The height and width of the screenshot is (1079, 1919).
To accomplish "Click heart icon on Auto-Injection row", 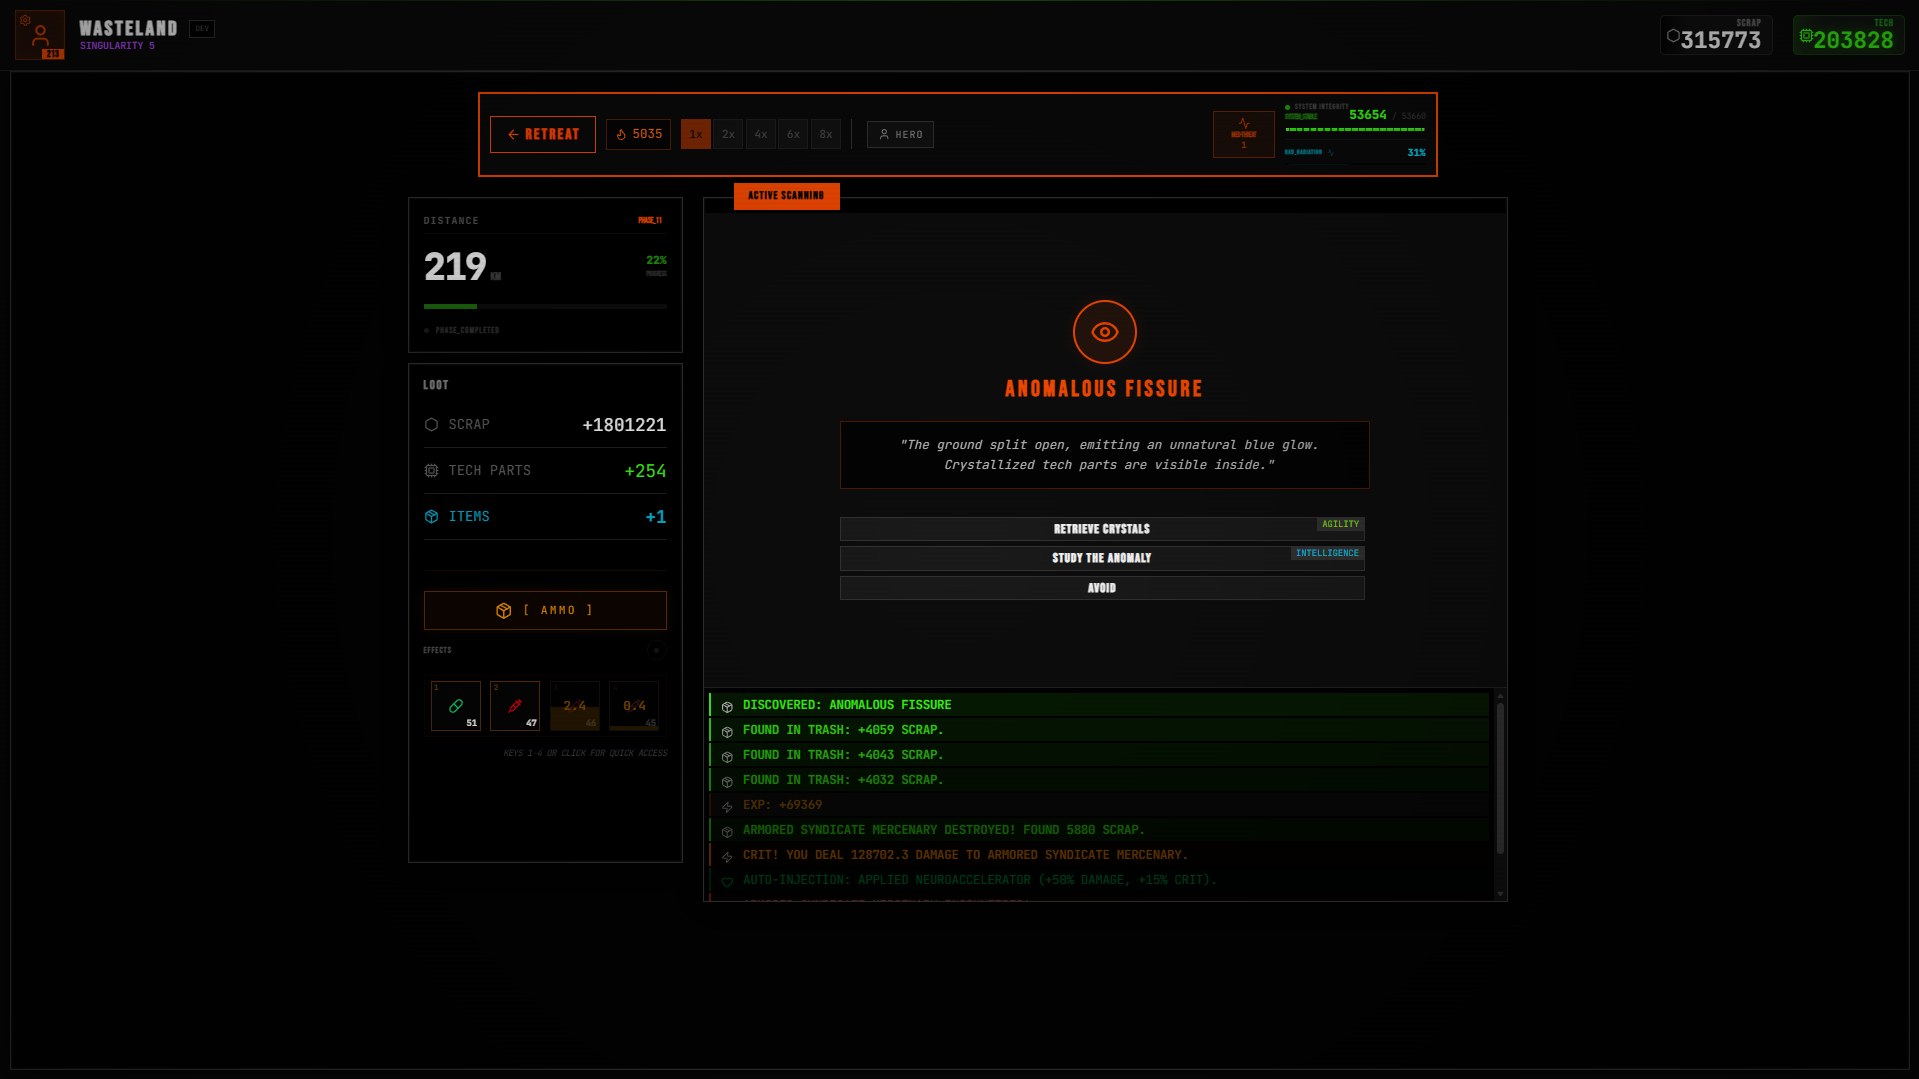I will coord(727,882).
